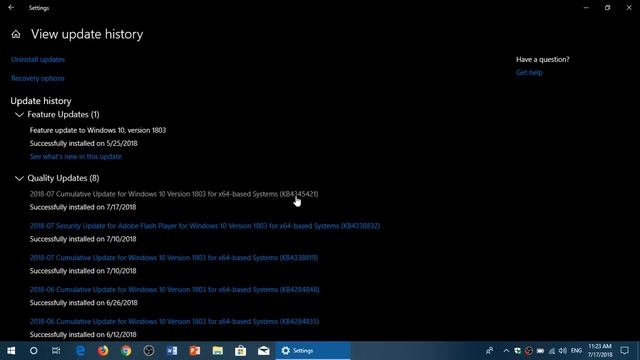Open the KB4345421 cumulative update link
The width and height of the screenshot is (640, 360).
tap(174, 194)
